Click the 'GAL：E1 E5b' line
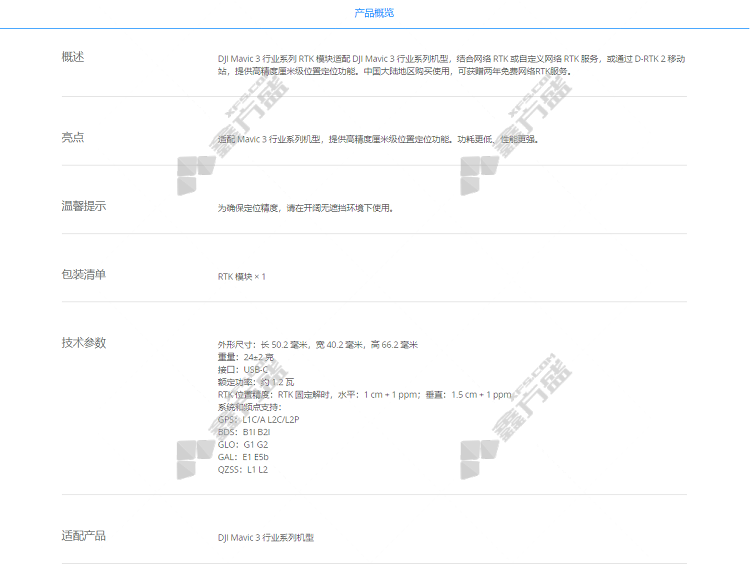This screenshot has height=565, width=750. [243, 457]
